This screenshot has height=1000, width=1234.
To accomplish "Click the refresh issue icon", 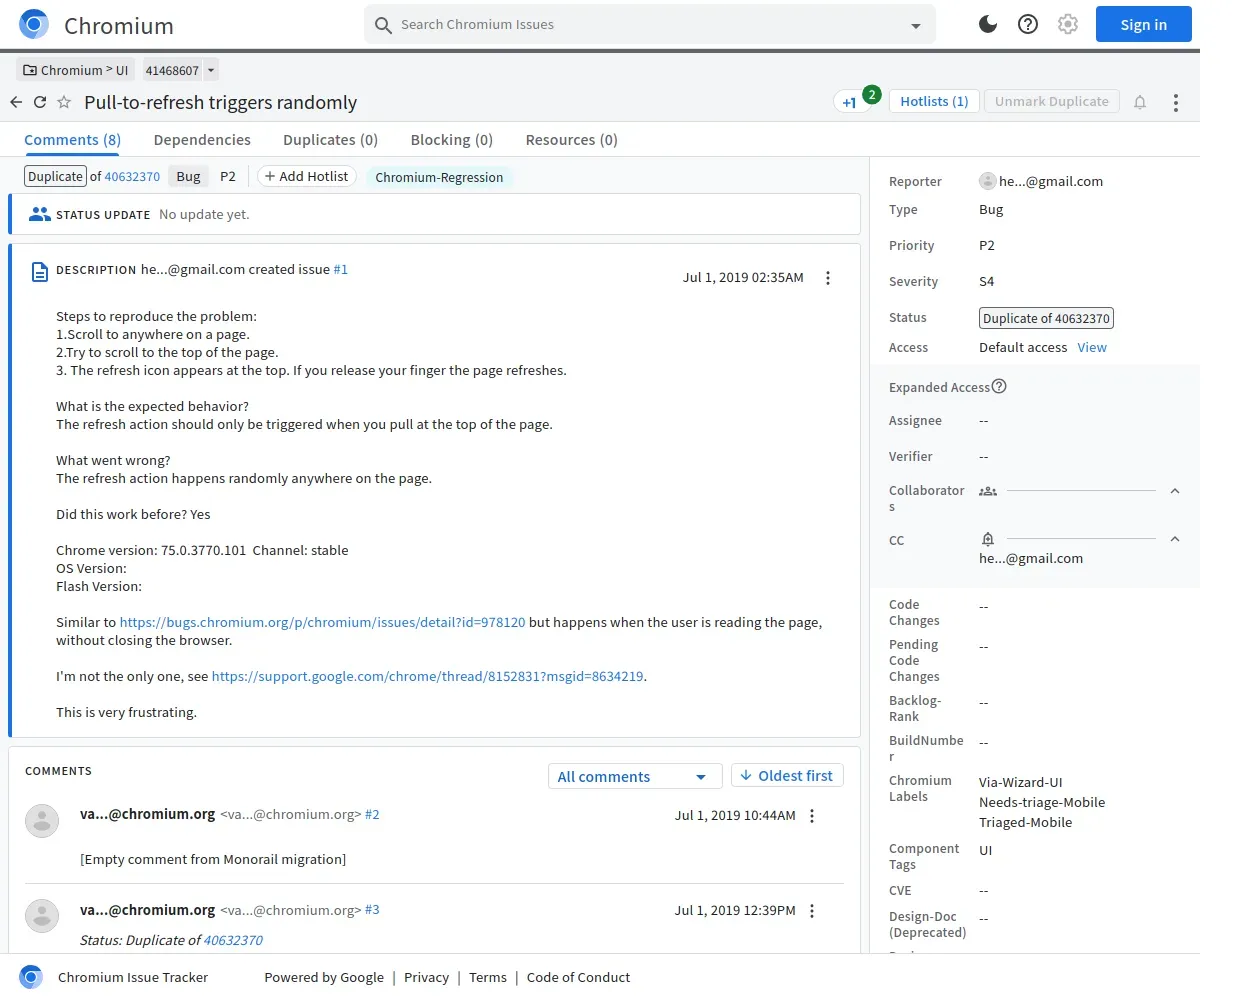I will click(x=40, y=102).
